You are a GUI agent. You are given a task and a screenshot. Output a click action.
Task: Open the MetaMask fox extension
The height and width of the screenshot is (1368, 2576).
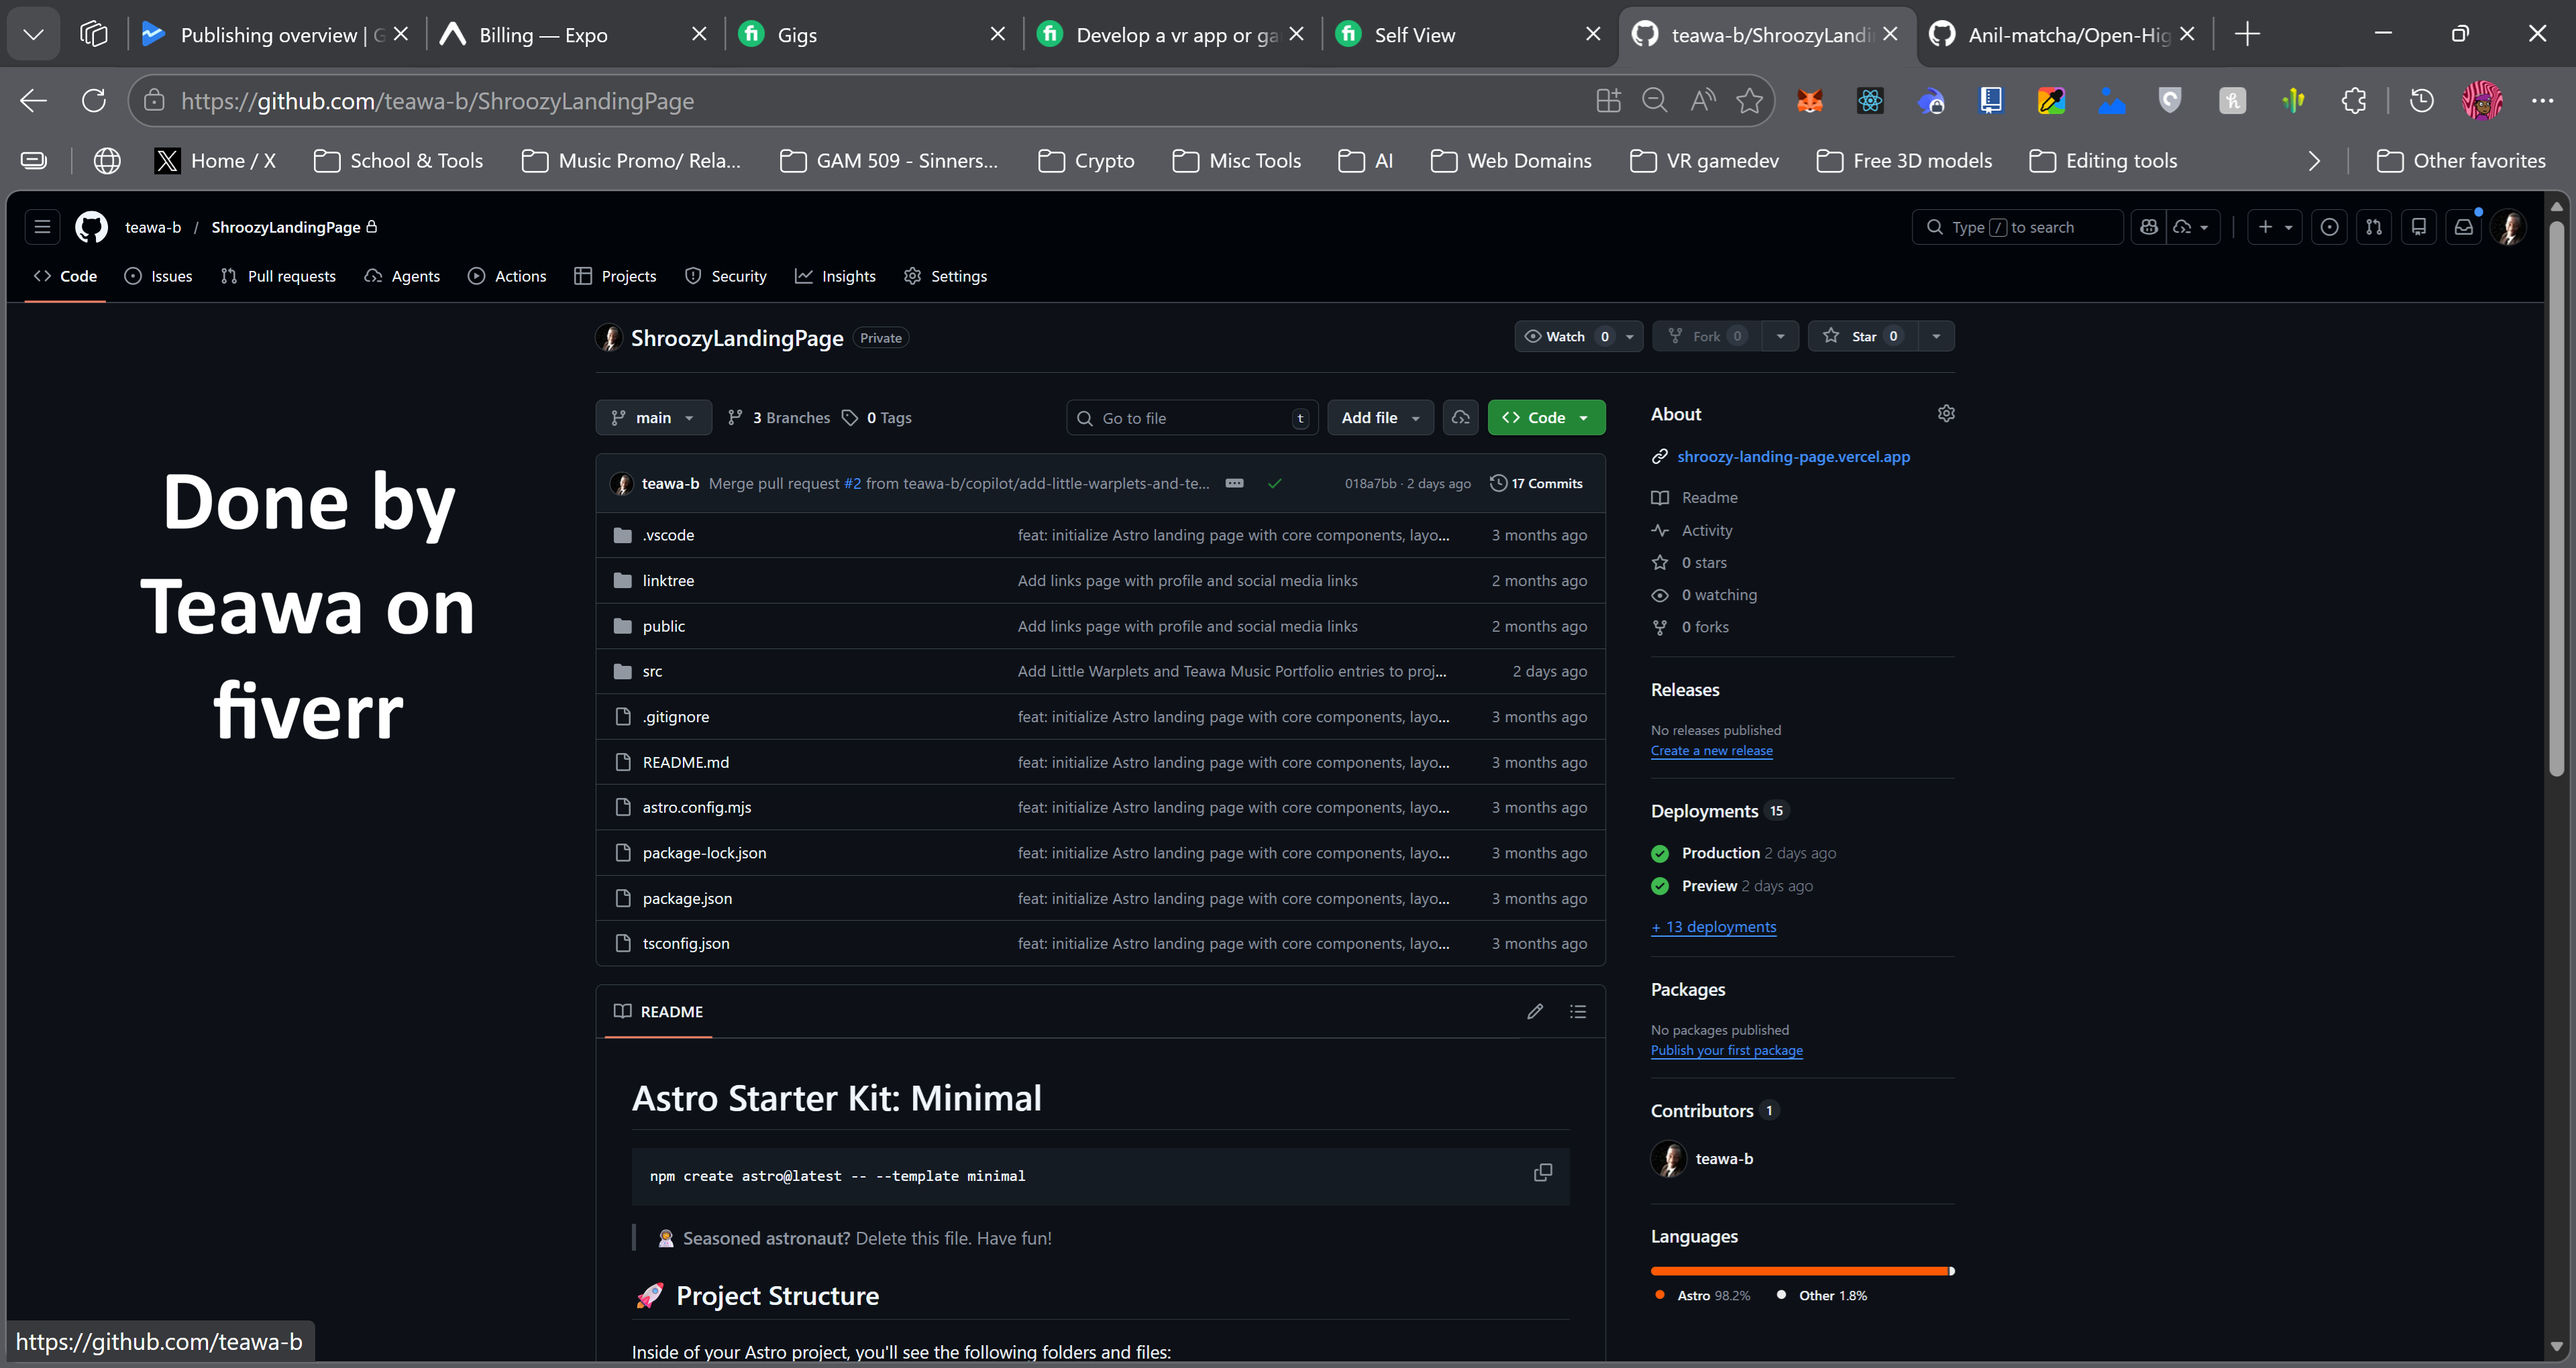pyautogui.click(x=1809, y=100)
